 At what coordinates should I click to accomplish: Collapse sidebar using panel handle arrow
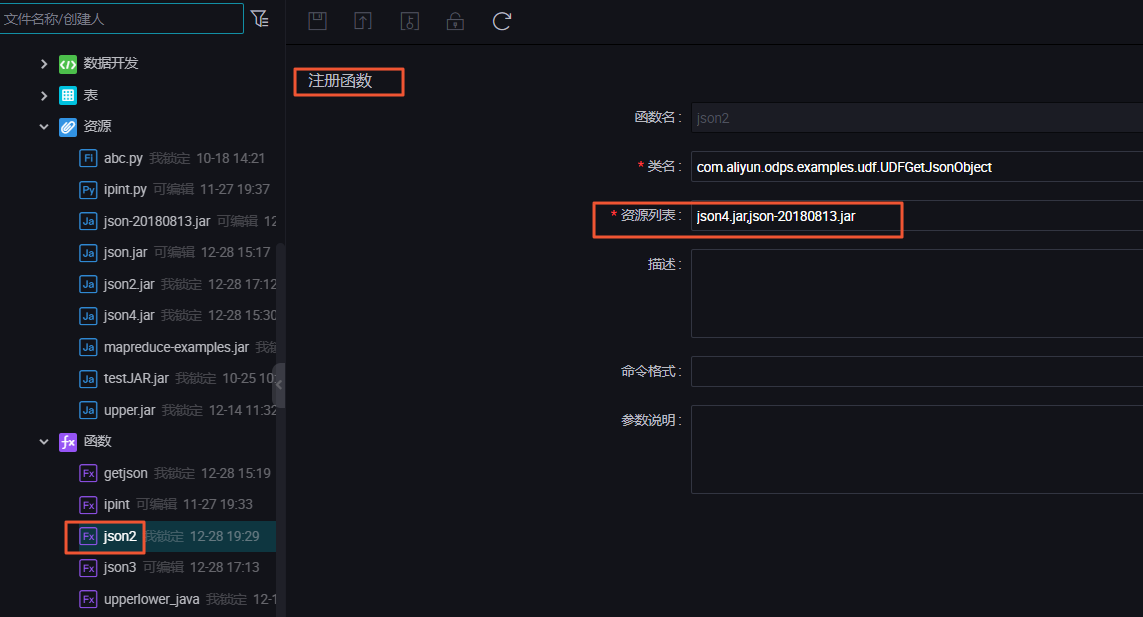tap(278, 384)
